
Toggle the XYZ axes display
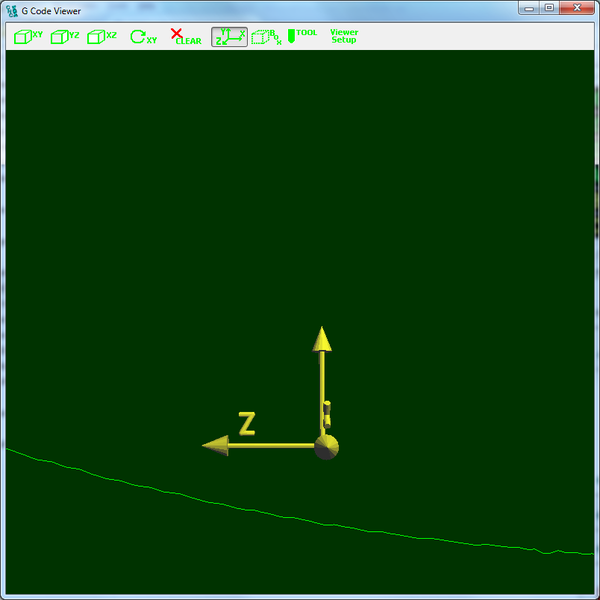(x=230, y=37)
